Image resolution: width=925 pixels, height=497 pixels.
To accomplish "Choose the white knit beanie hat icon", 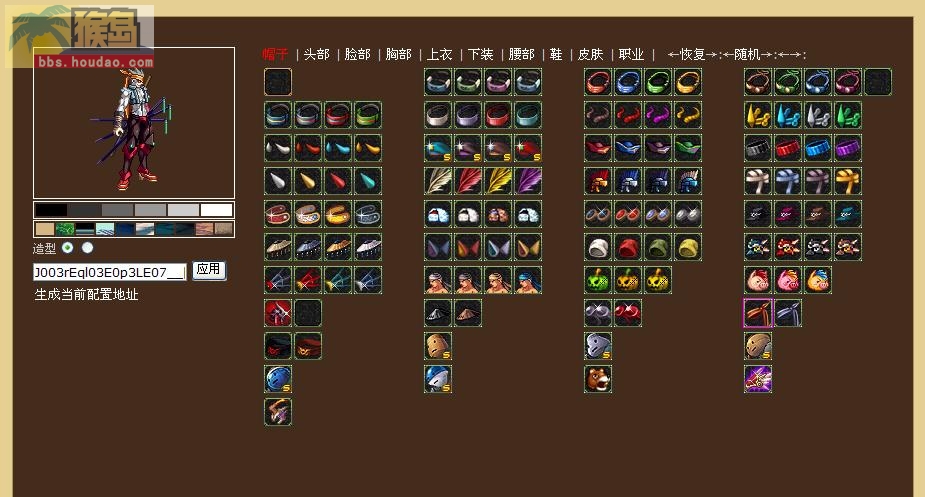I will [x=598, y=247].
